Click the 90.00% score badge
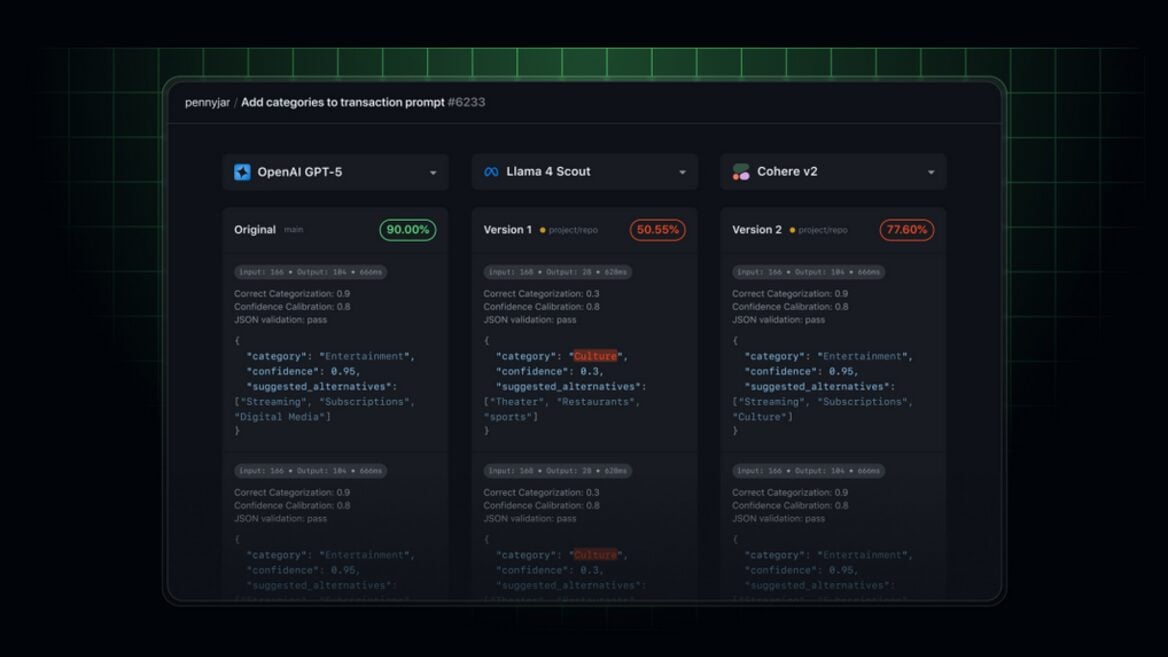The image size is (1168, 657). tap(407, 229)
